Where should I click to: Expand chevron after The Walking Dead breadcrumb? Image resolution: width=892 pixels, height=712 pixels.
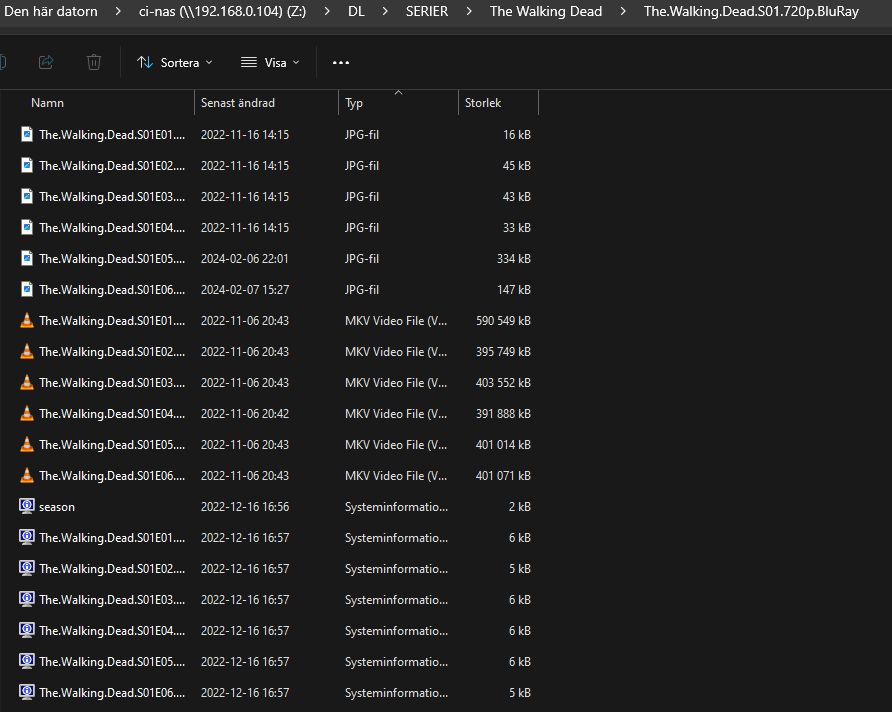(x=623, y=12)
